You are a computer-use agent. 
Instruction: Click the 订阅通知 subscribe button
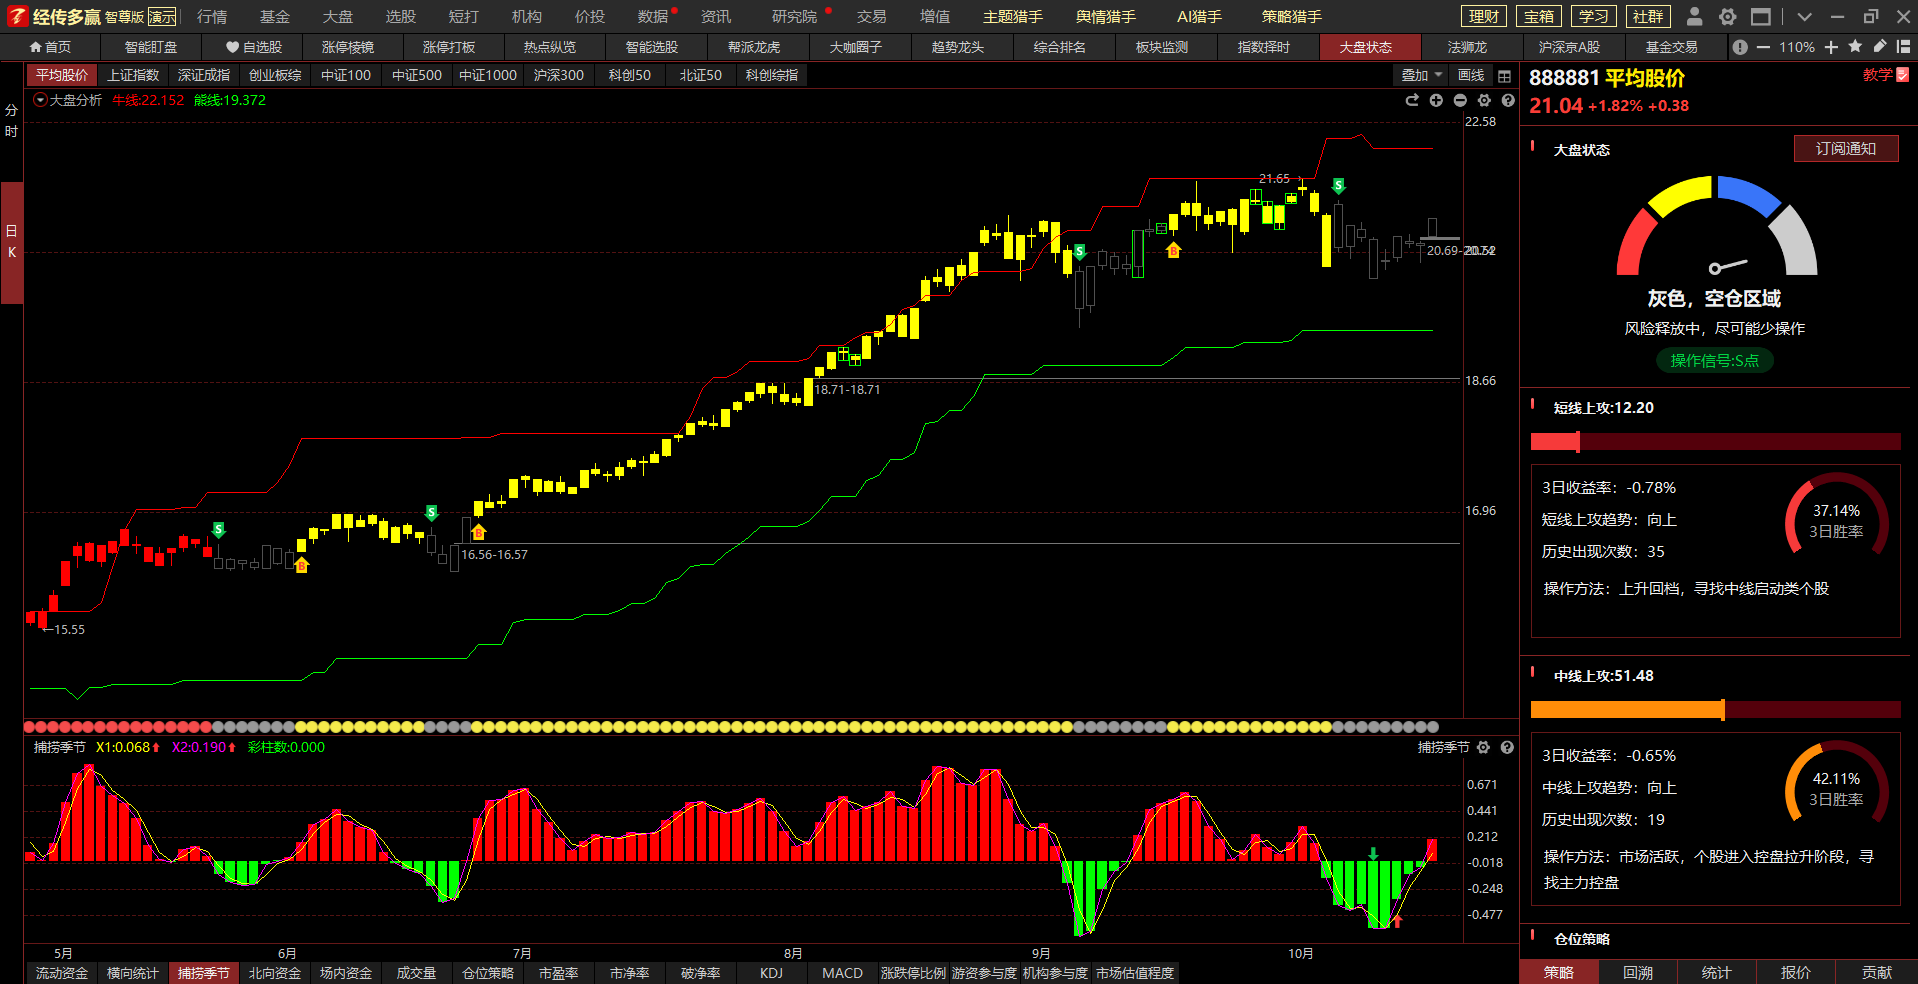(1845, 149)
